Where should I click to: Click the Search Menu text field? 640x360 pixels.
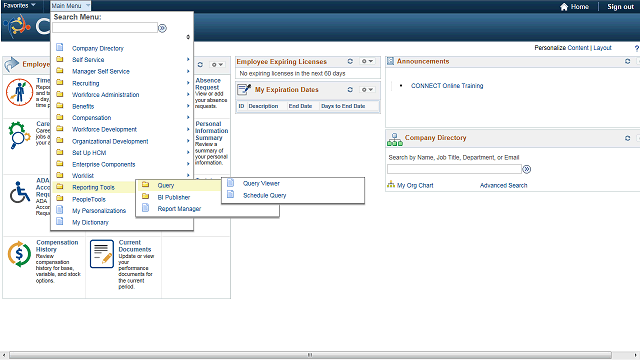click(x=105, y=28)
